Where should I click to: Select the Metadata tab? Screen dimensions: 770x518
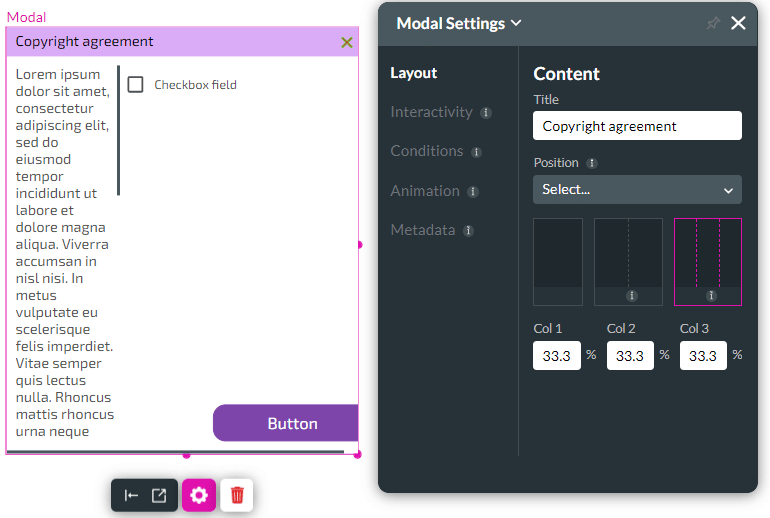pos(422,230)
